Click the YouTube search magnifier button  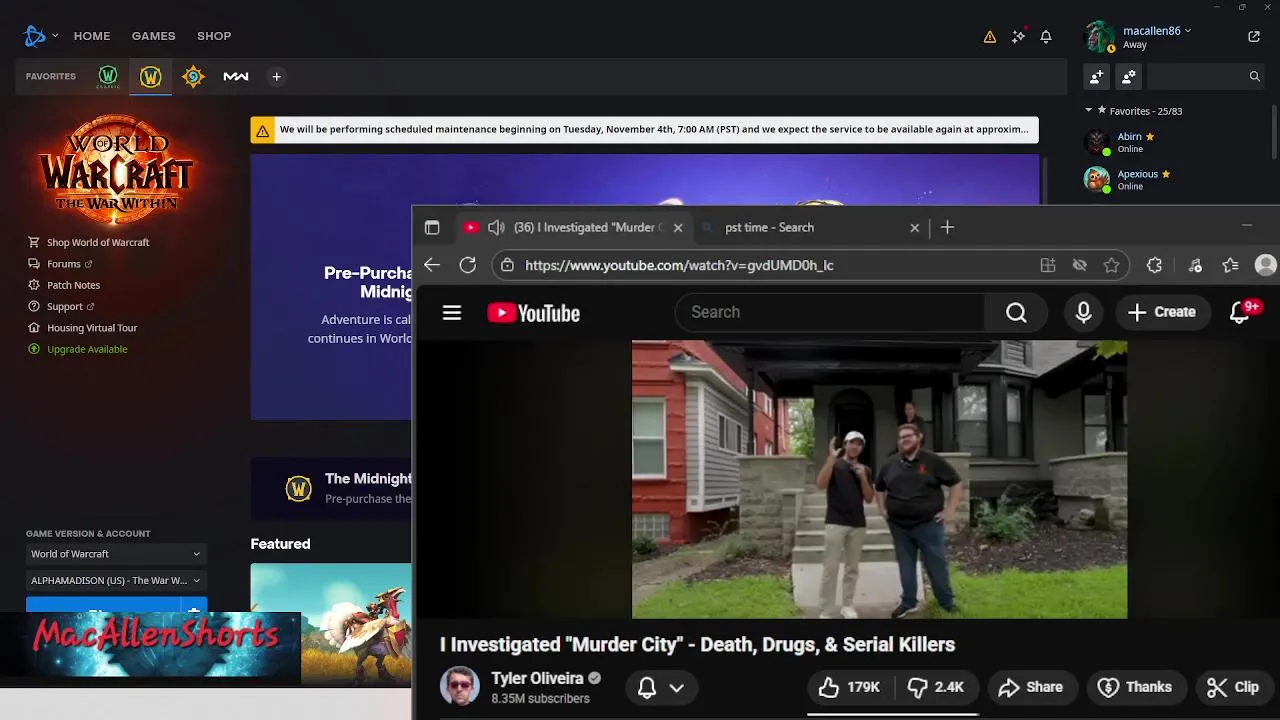point(1016,313)
